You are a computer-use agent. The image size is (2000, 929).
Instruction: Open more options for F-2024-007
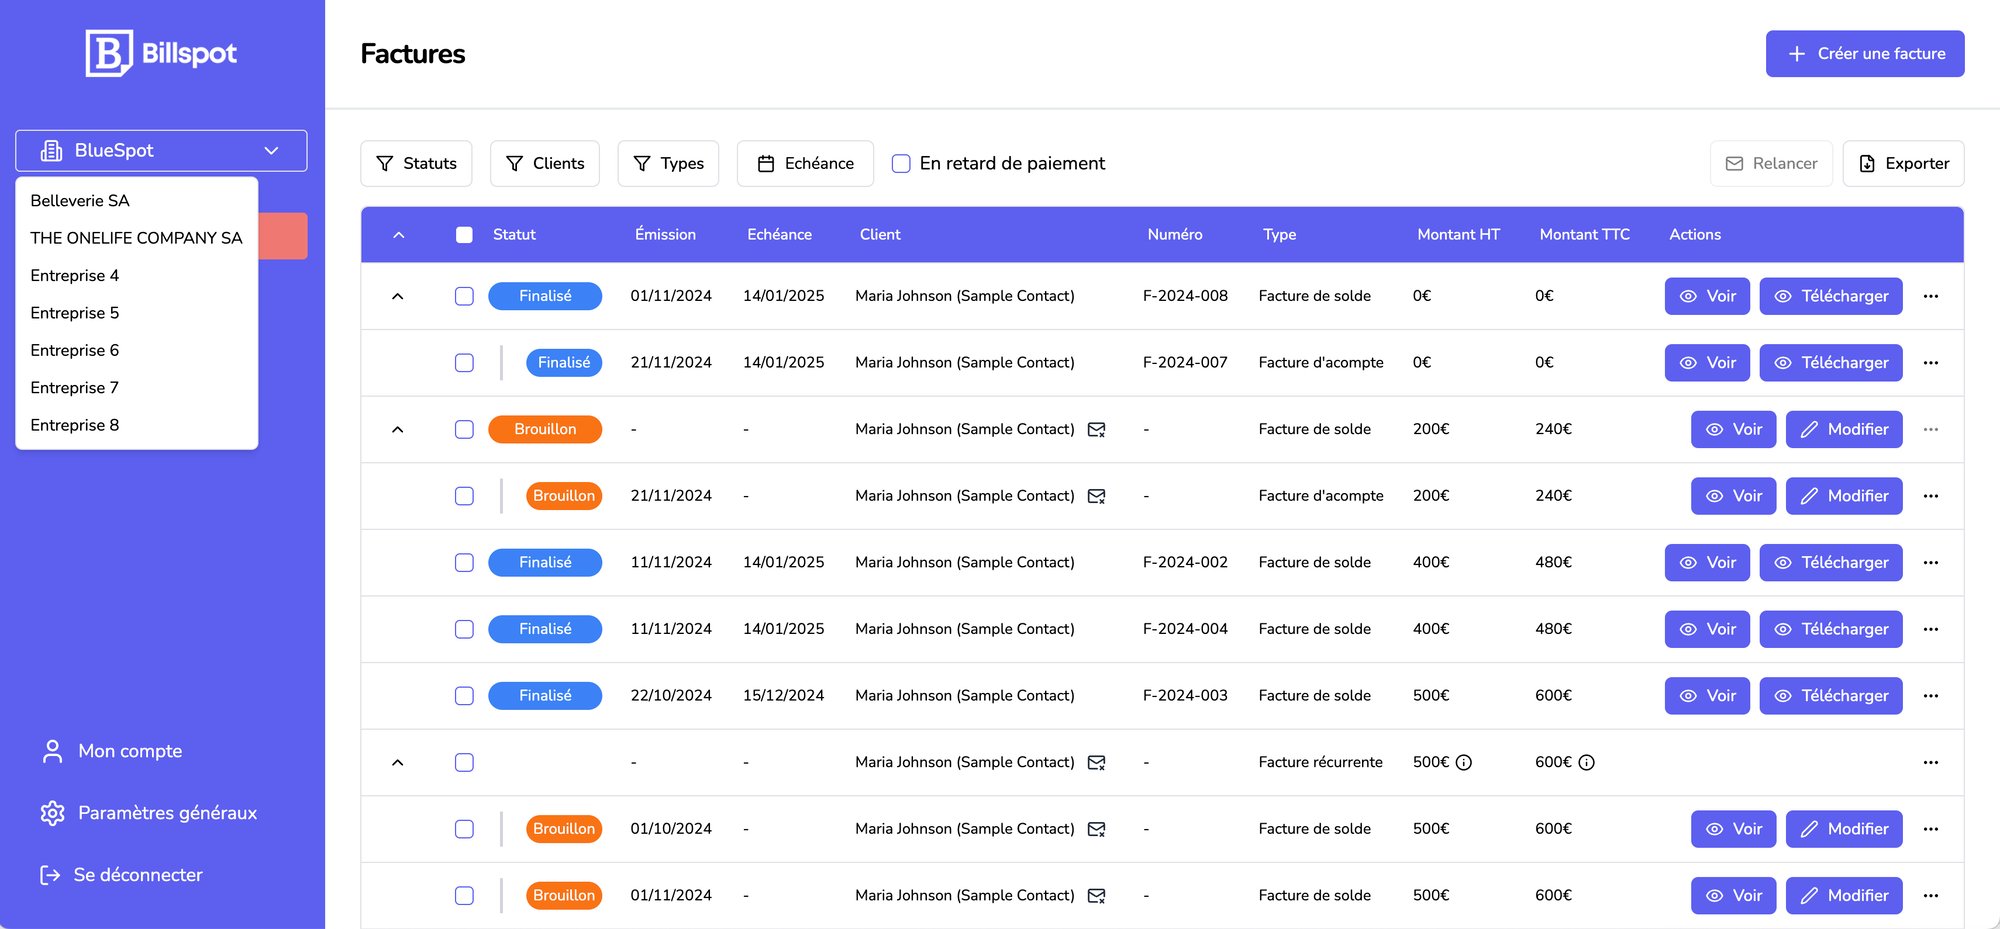[1931, 363]
